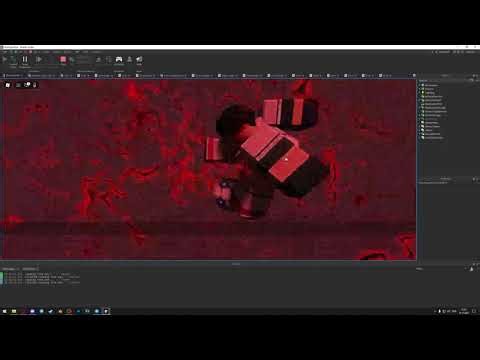Select ServerScriptService in the Explorer tree

434,111
